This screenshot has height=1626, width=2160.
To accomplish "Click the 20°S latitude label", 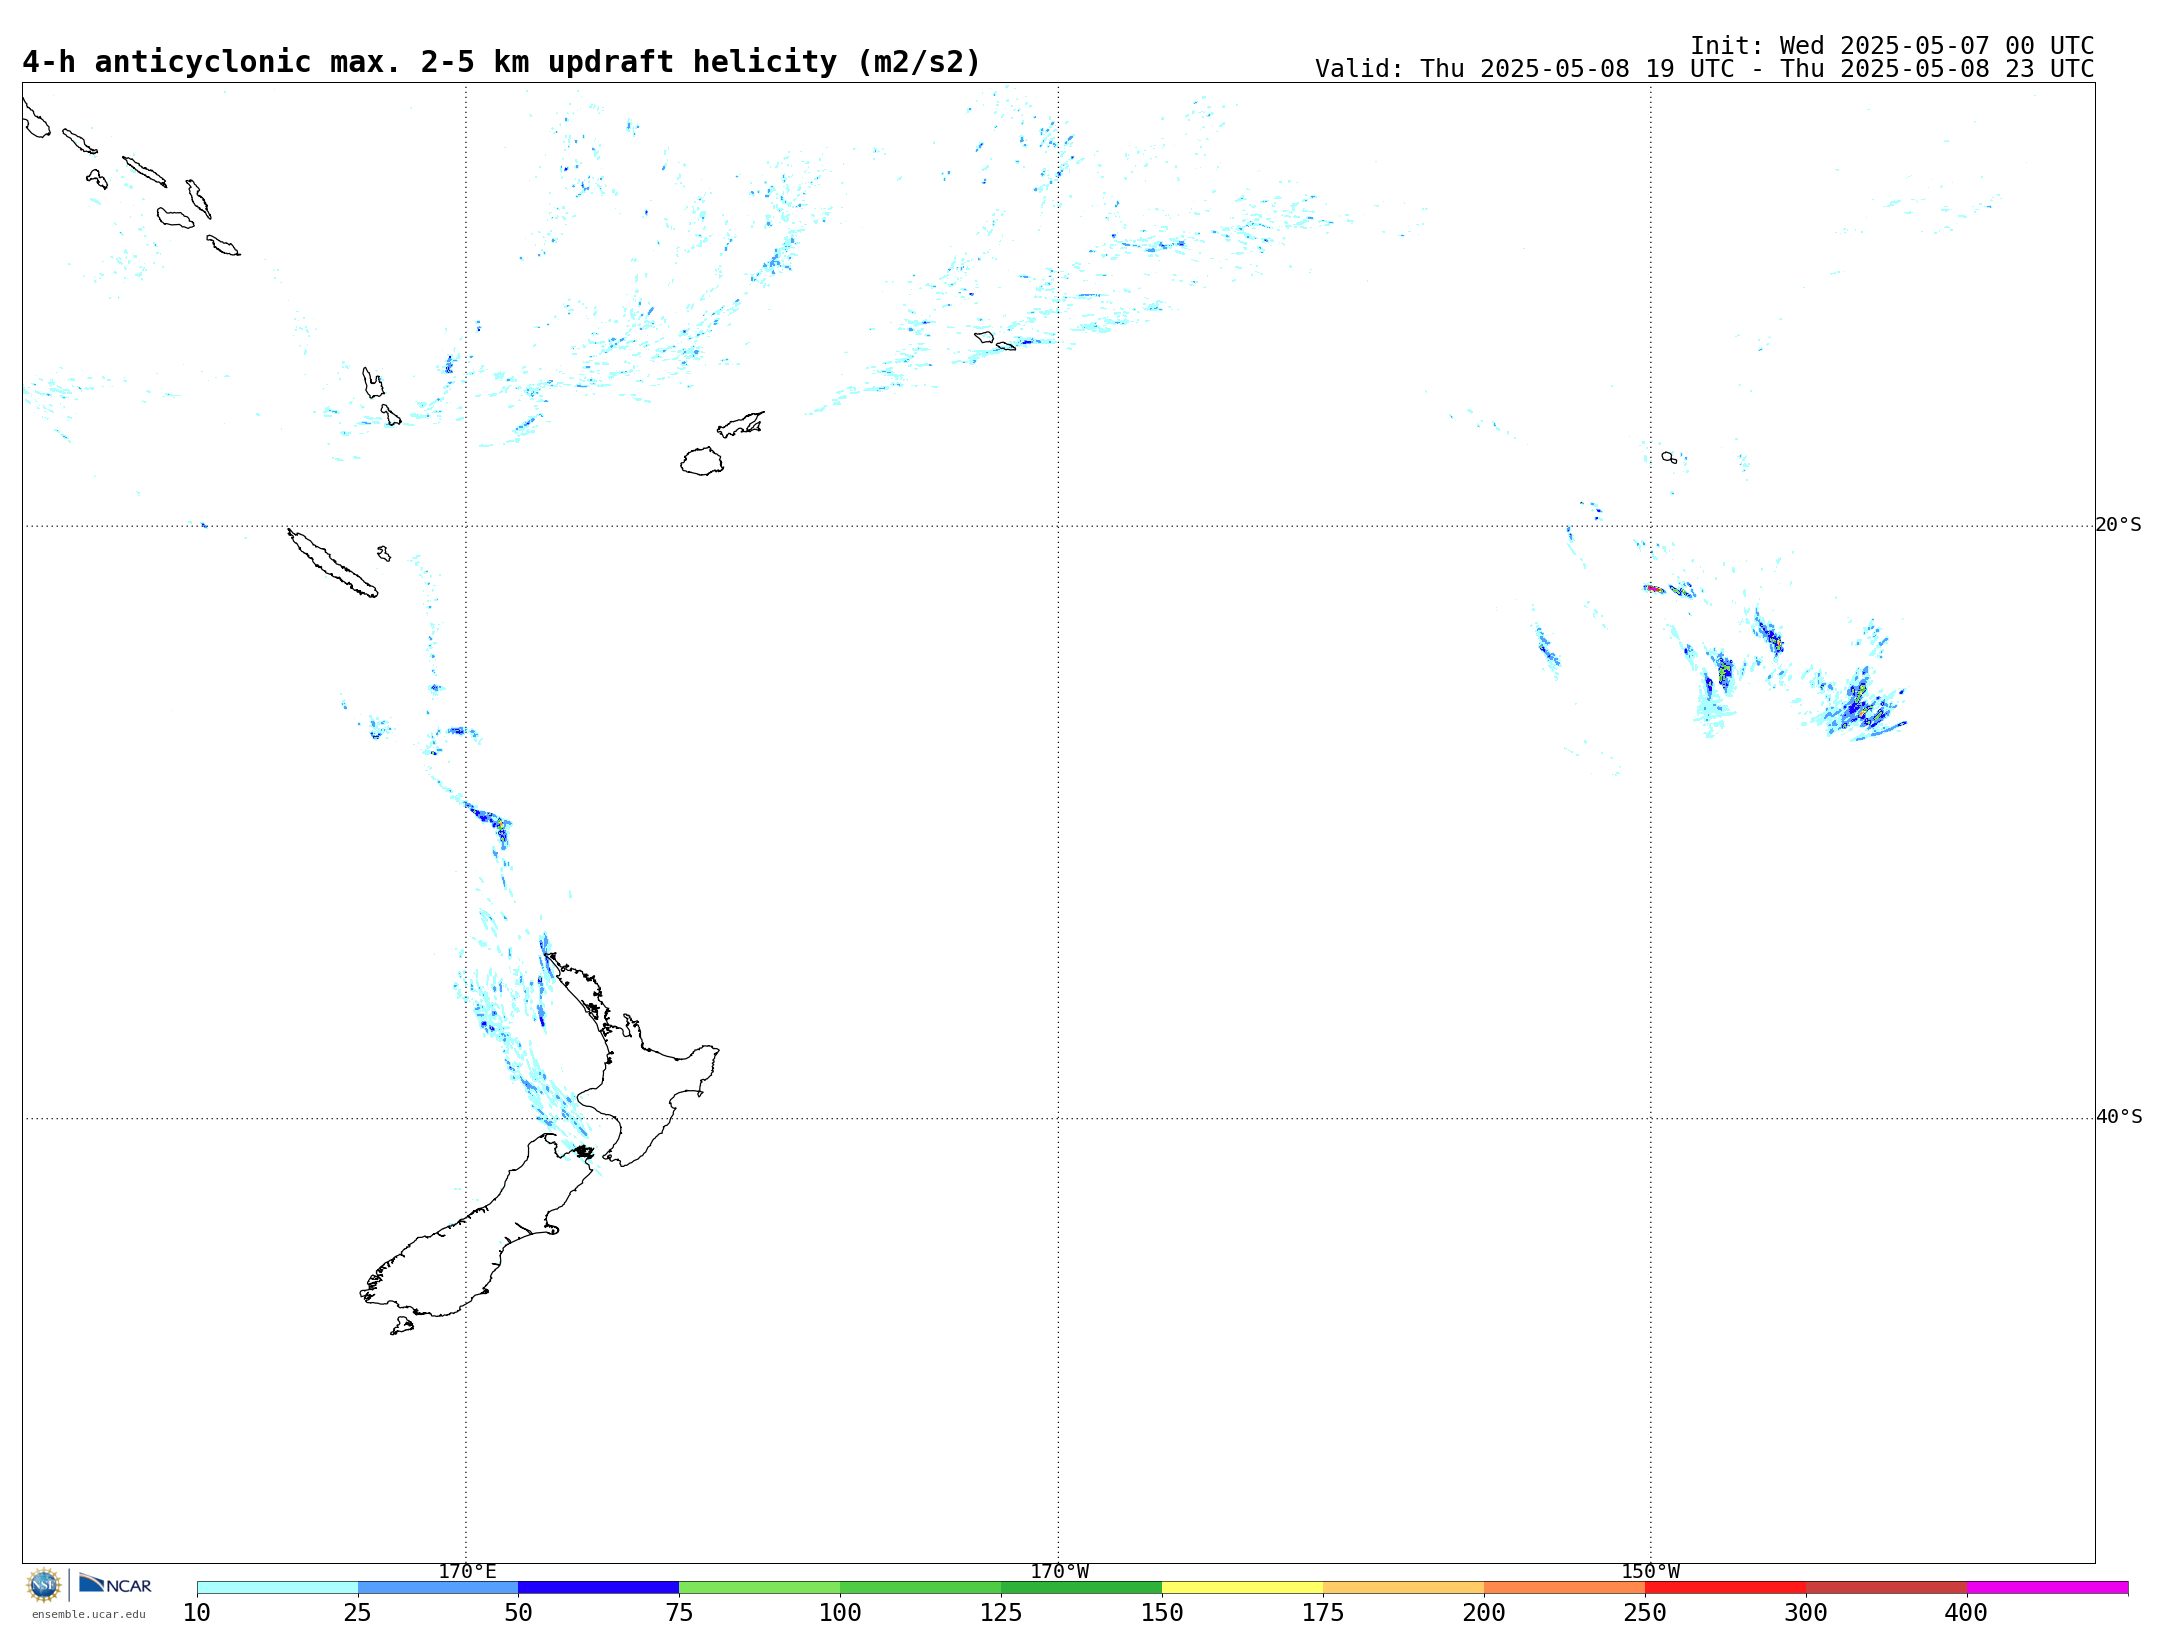I will click(2119, 525).
